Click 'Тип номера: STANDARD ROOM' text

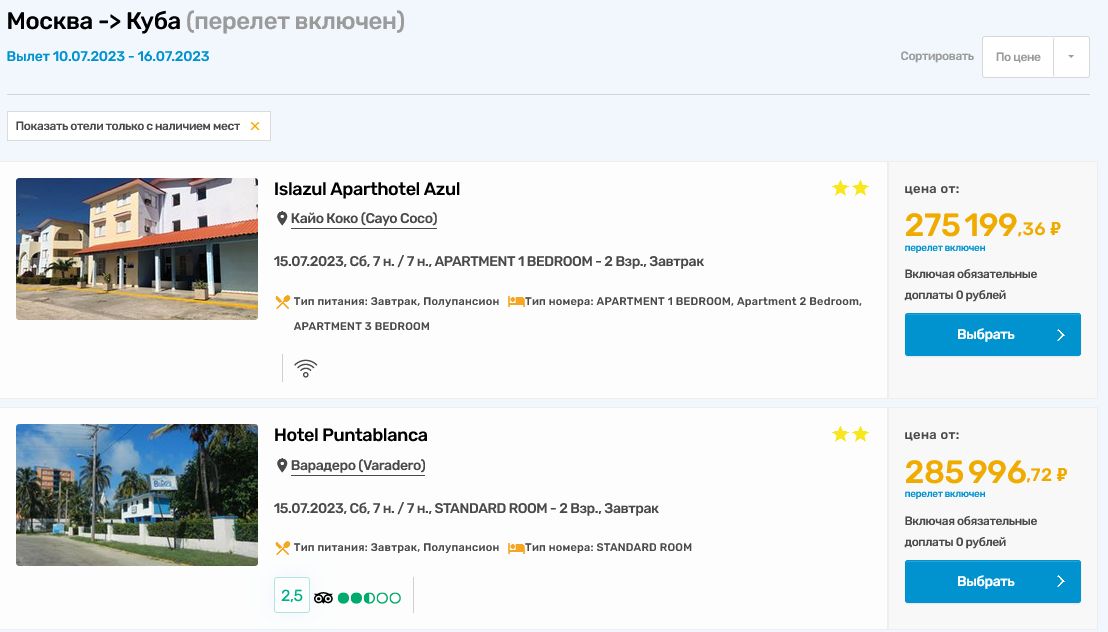pos(608,547)
